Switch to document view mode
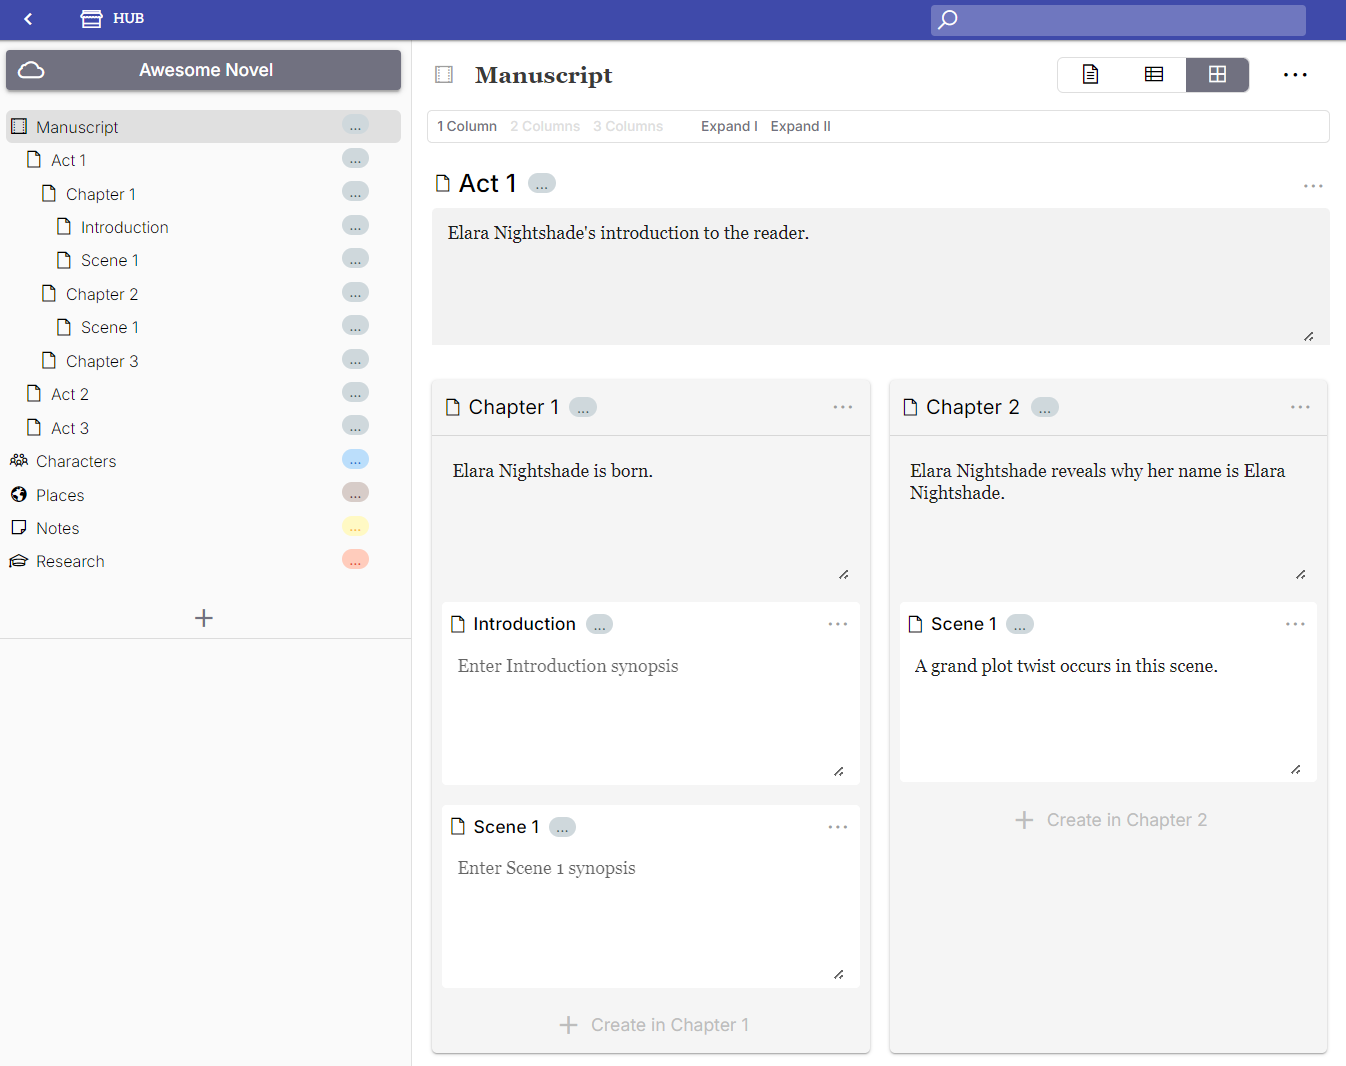Image resolution: width=1346 pixels, height=1066 pixels. (x=1089, y=74)
